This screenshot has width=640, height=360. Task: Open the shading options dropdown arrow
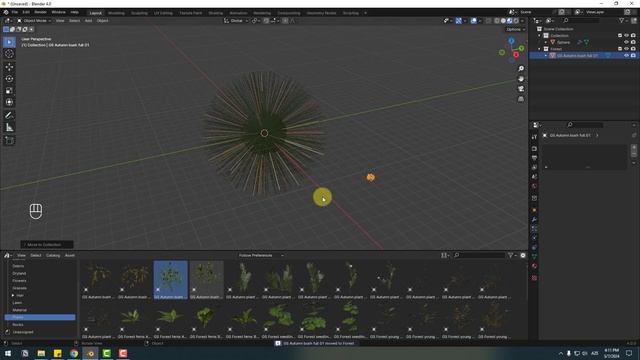522,20
